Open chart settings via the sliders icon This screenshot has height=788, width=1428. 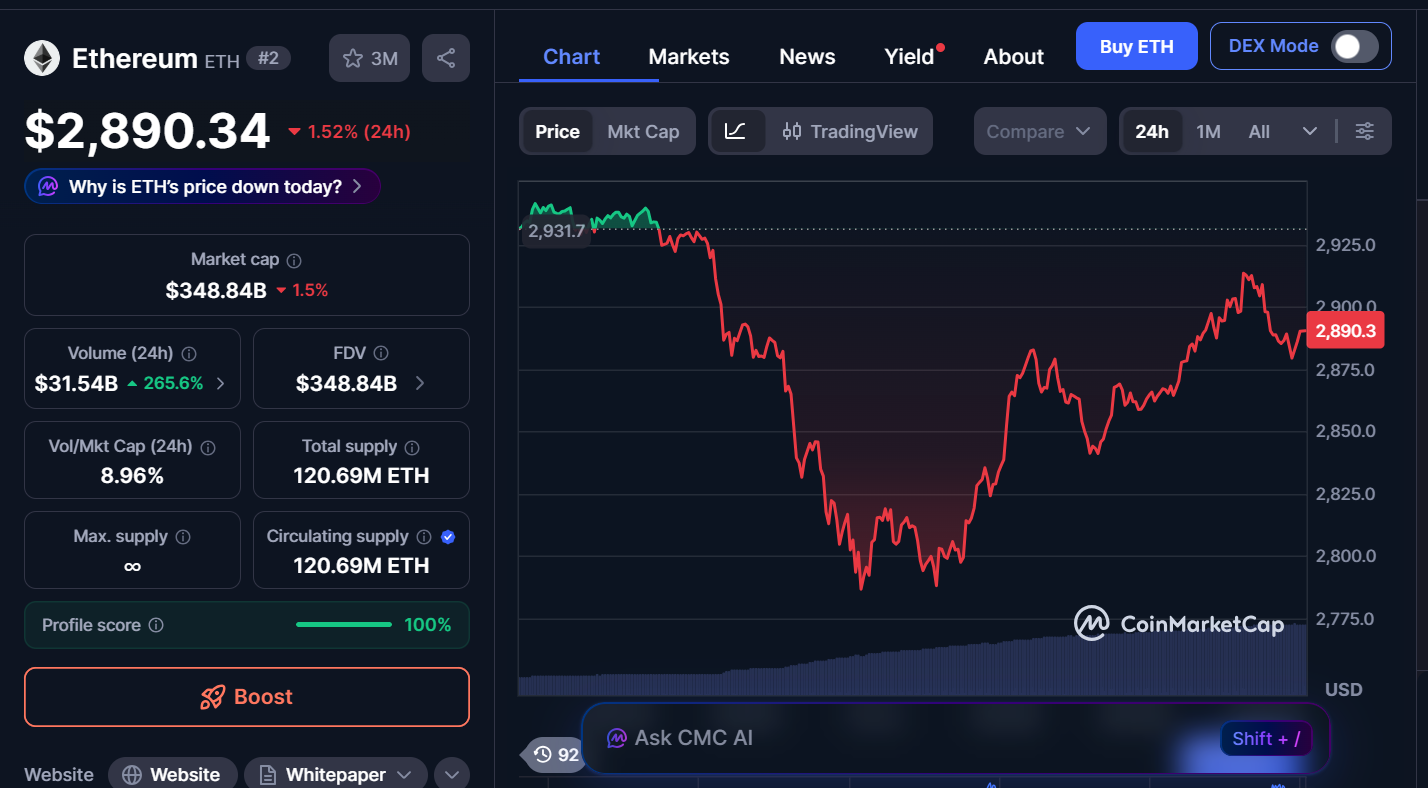pyautogui.click(x=1365, y=131)
